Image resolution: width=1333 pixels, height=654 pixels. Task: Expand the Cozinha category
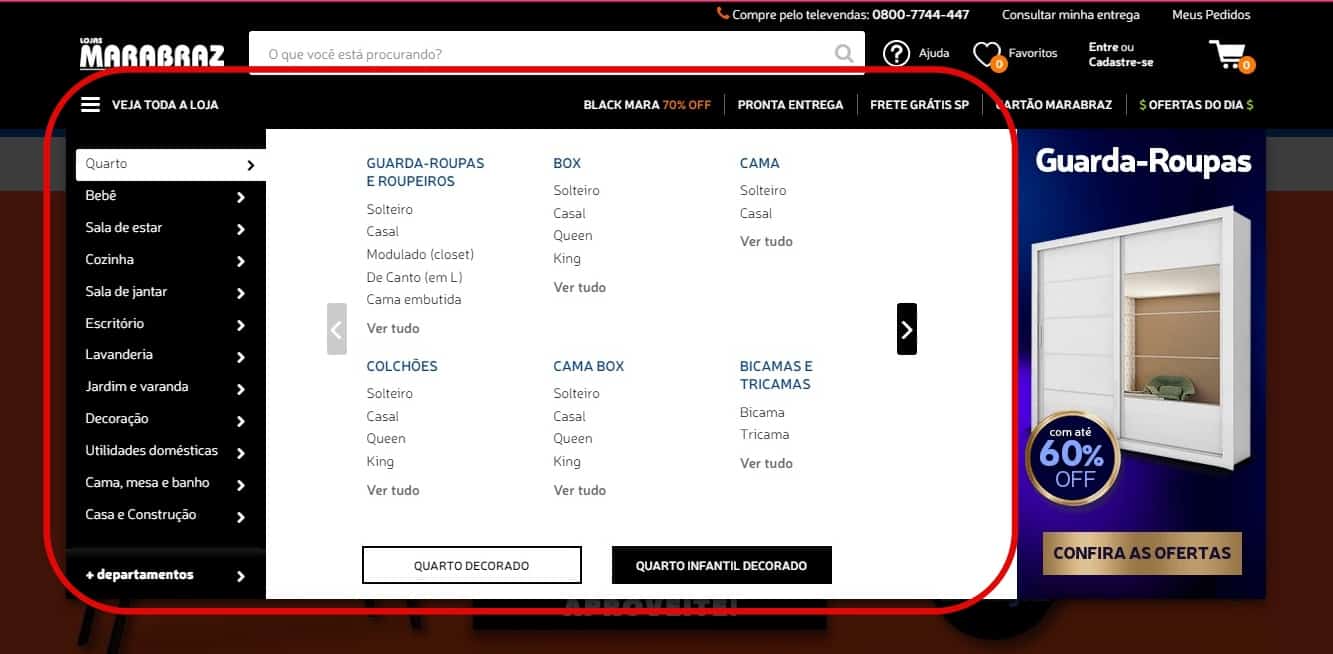click(165, 260)
